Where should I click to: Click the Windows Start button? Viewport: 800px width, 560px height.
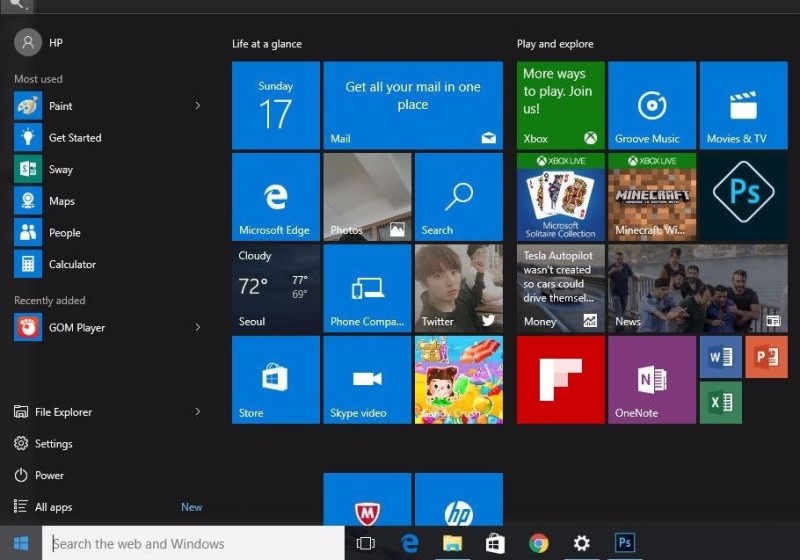point(20,543)
